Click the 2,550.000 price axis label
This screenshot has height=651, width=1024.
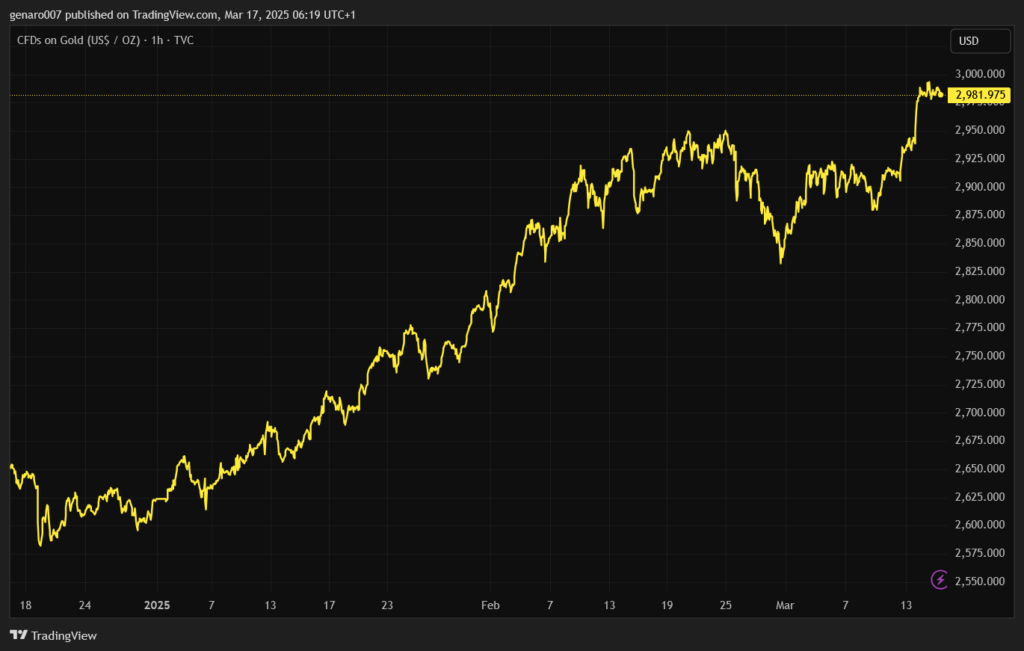point(980,581)
